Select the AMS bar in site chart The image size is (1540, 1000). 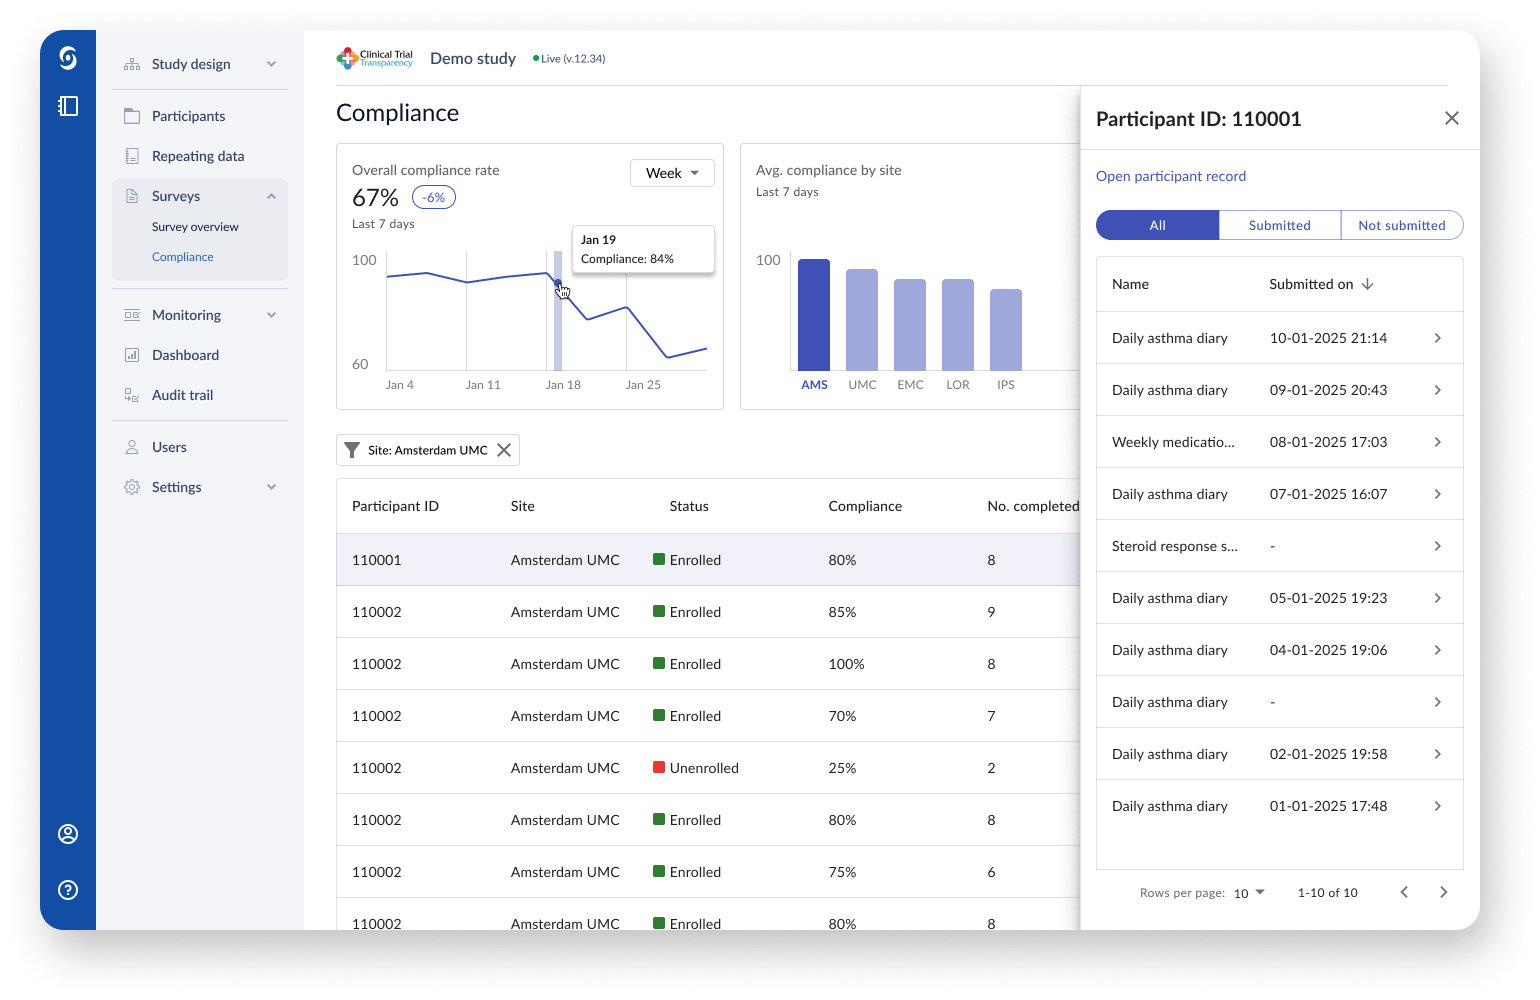point(814,315)
